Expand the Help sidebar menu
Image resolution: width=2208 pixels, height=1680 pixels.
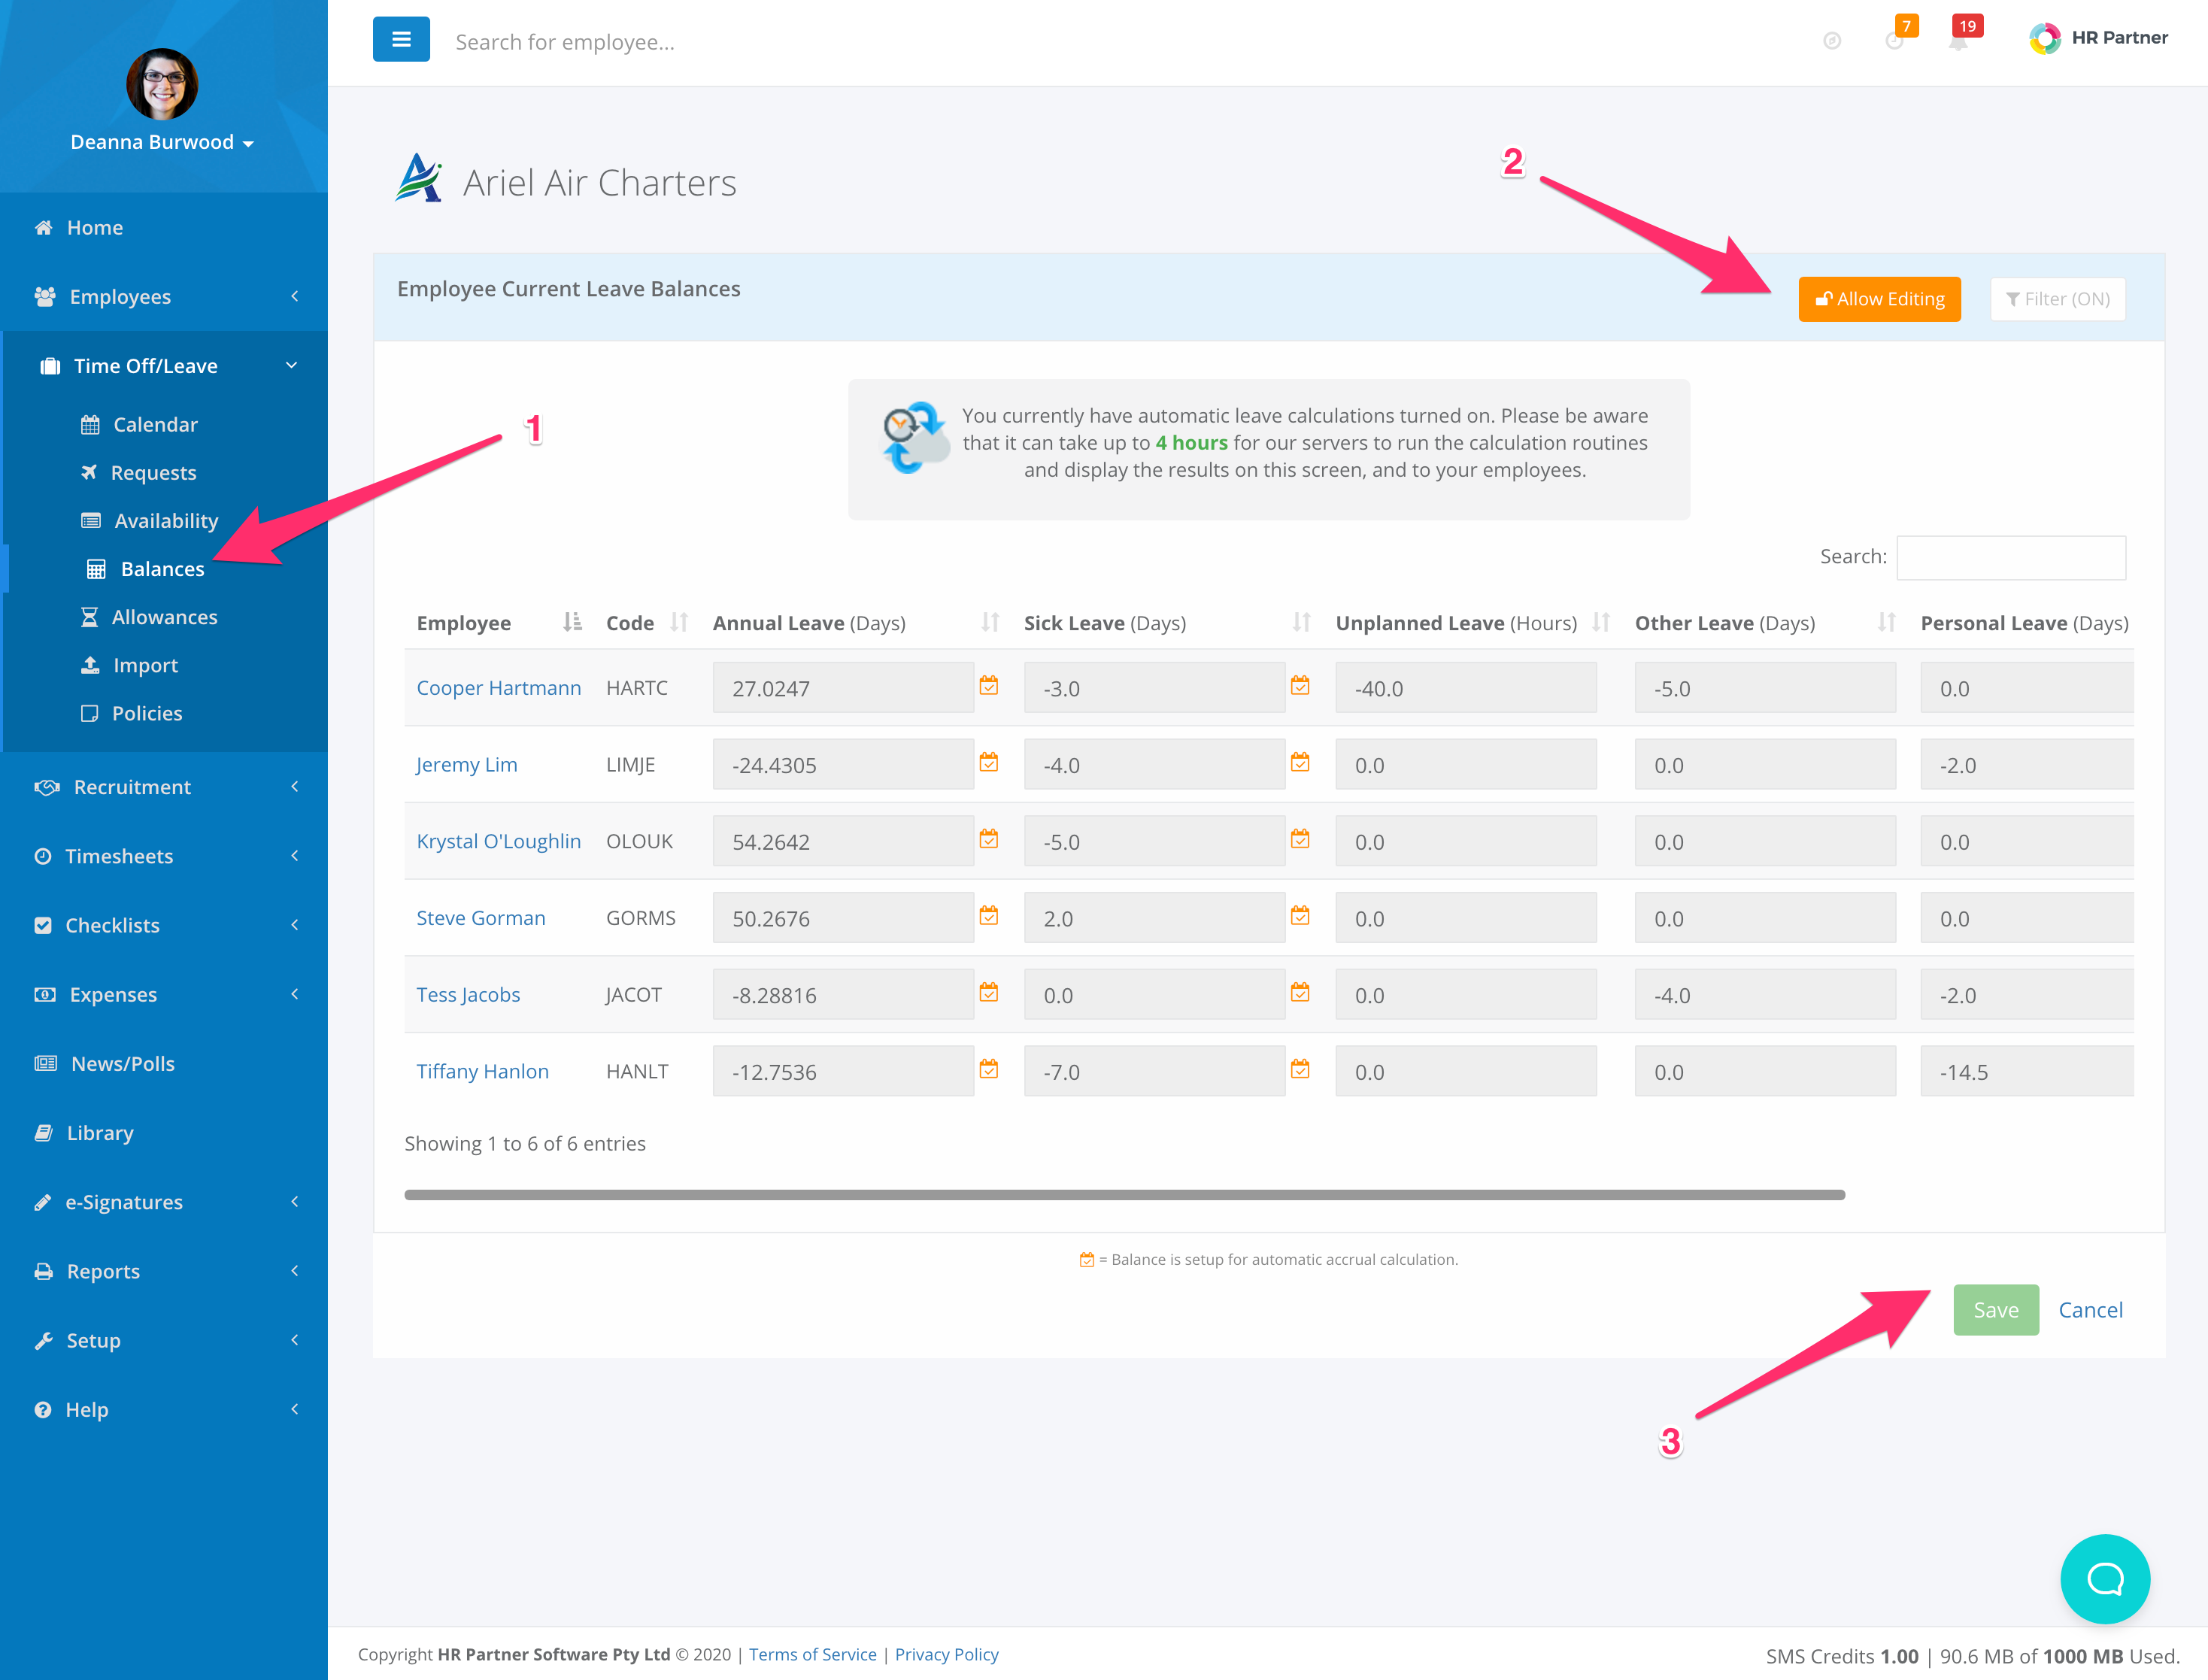point(164,1409)
